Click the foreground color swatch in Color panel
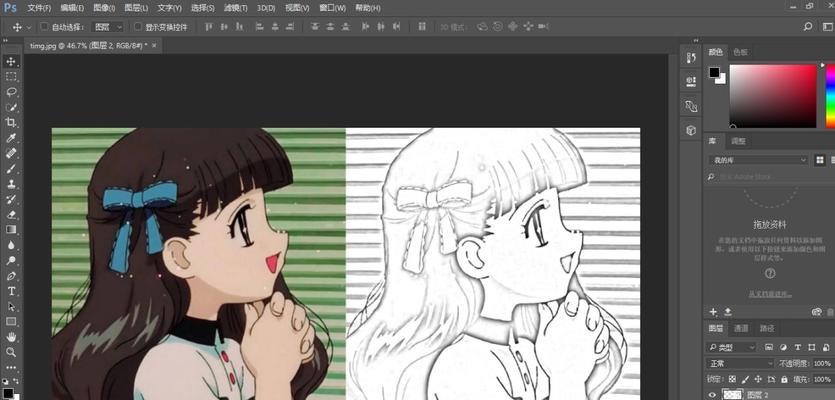 (x=714, y=72)
